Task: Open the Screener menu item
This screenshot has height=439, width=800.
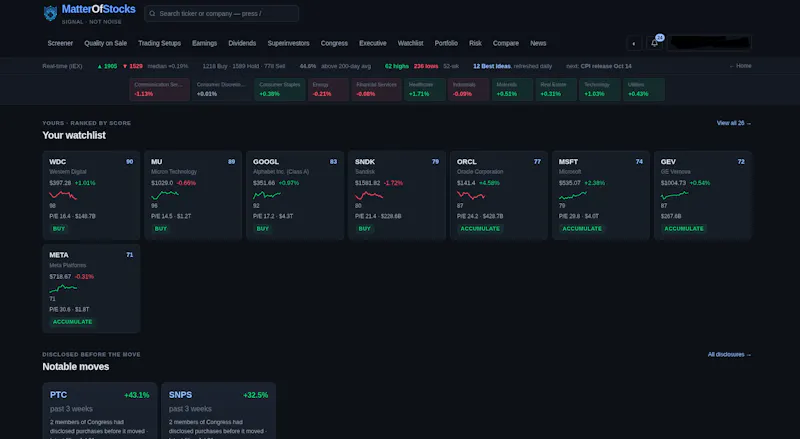Action: [60, 43]
